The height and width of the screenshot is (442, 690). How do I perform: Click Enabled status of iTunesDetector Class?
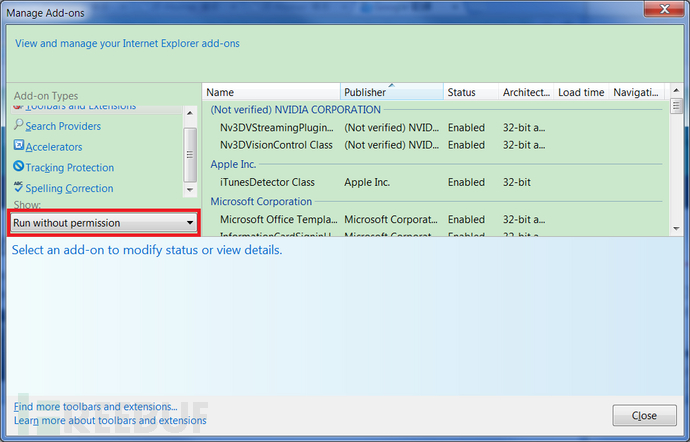click(466, 182)
